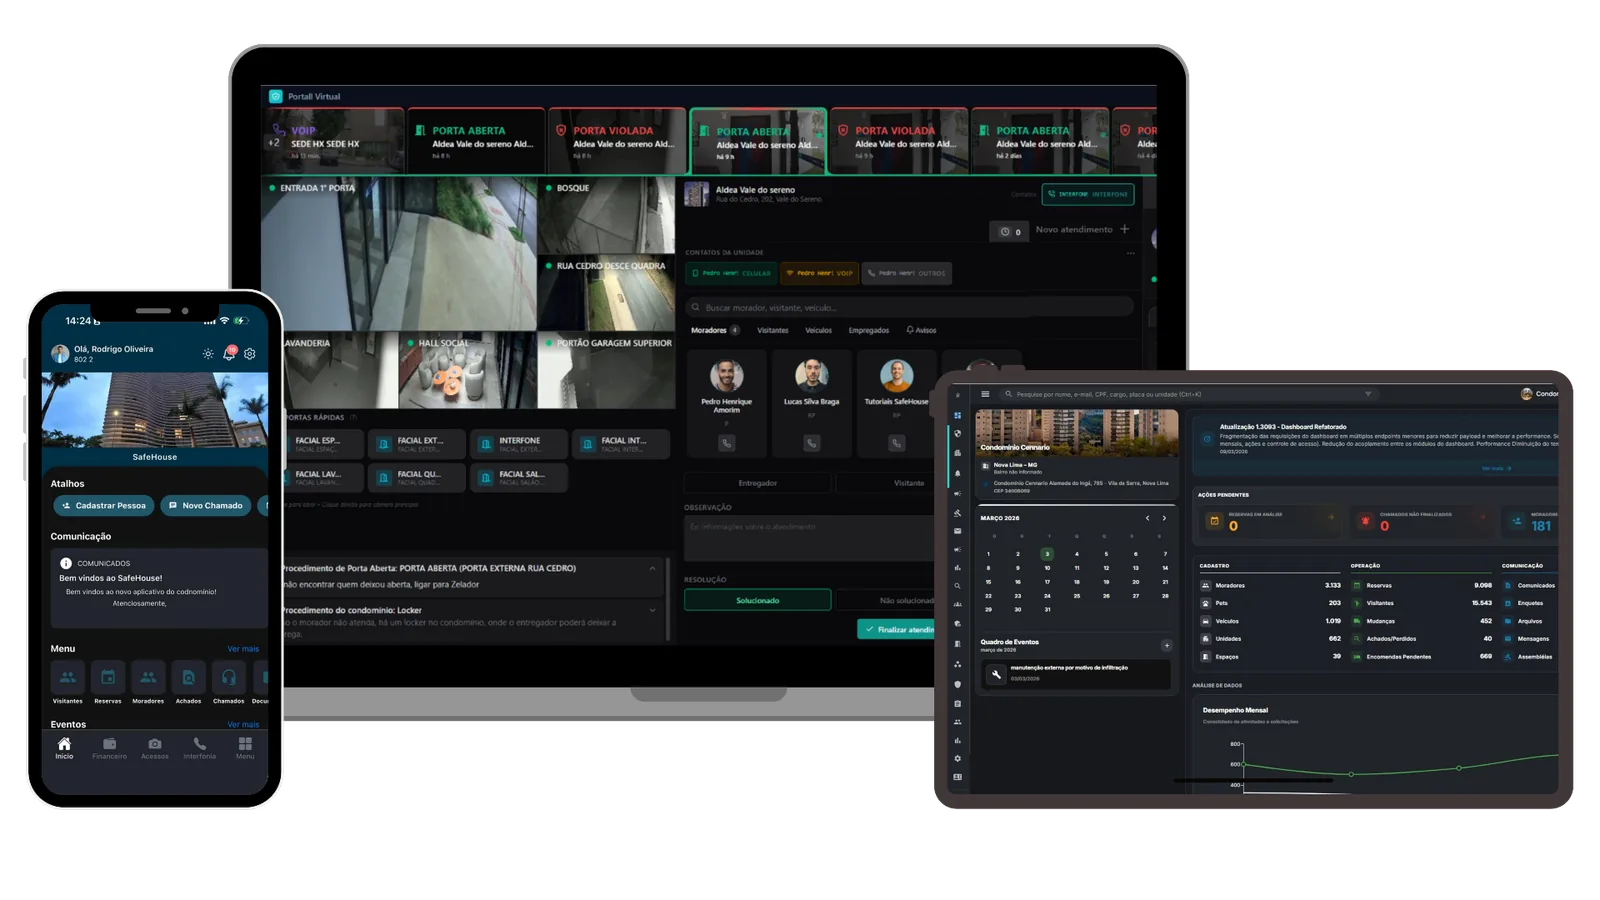Switch to Financeiro tab on phone
The image size is (1600, 900).
[x=109, y=748]
